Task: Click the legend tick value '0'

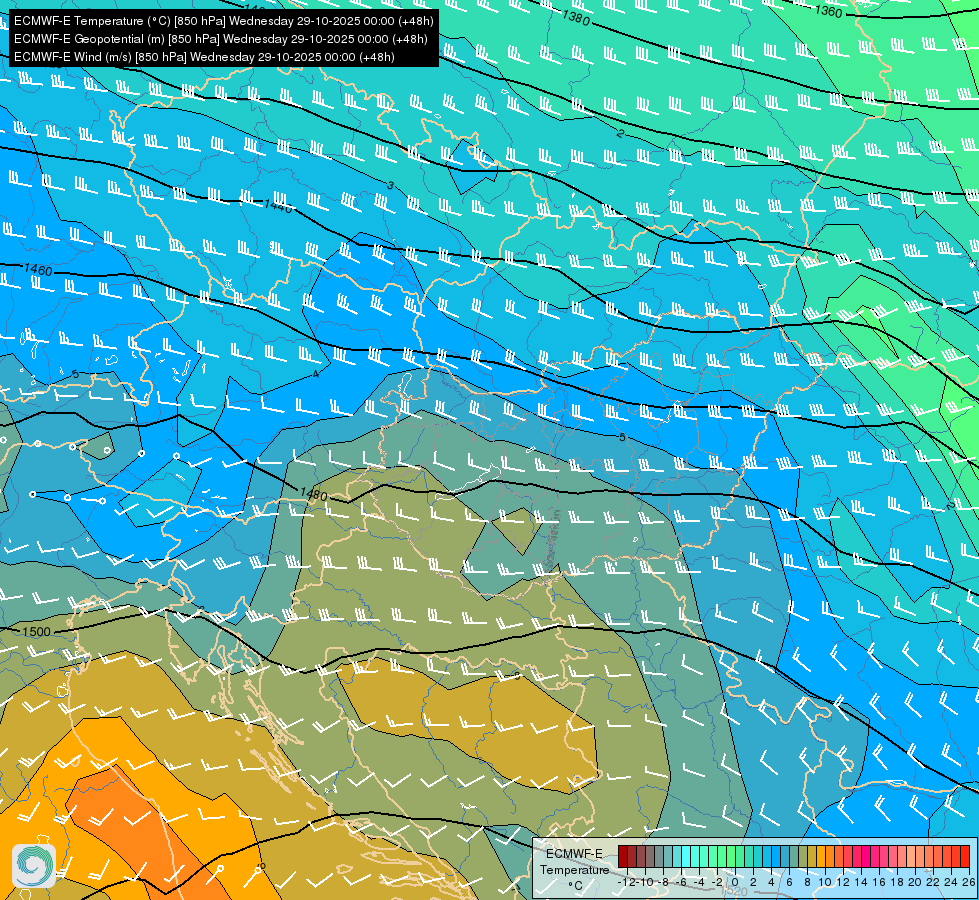Action: tap(735, 882)
